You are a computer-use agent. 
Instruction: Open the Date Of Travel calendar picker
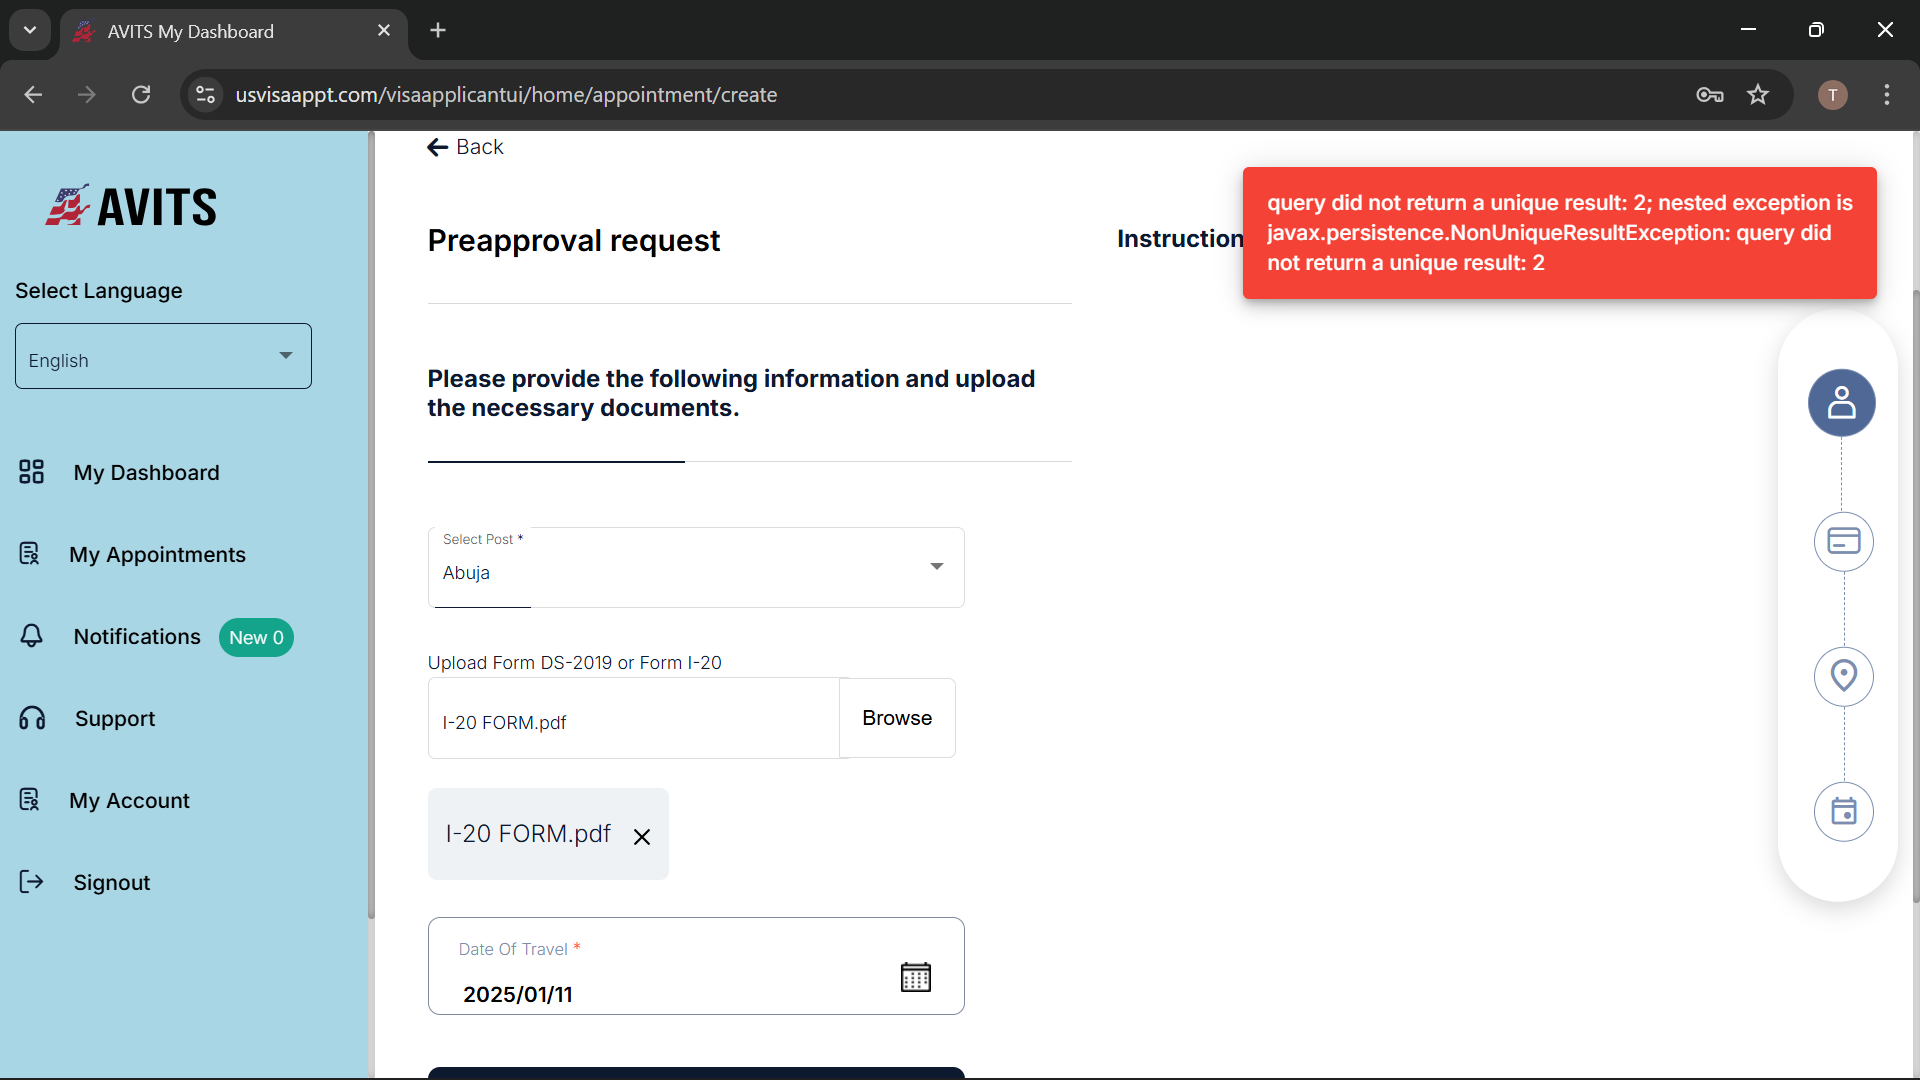(915, 977)
